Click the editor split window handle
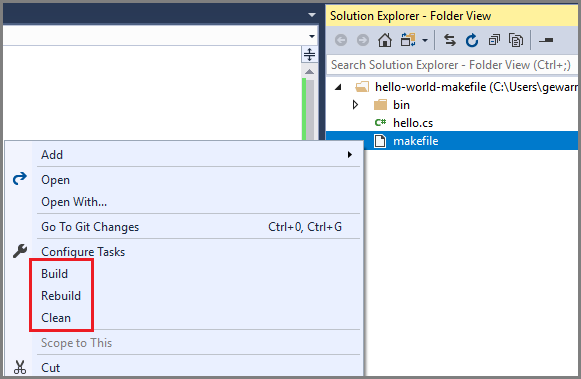The image size is (581, 379). click(309, 55)
